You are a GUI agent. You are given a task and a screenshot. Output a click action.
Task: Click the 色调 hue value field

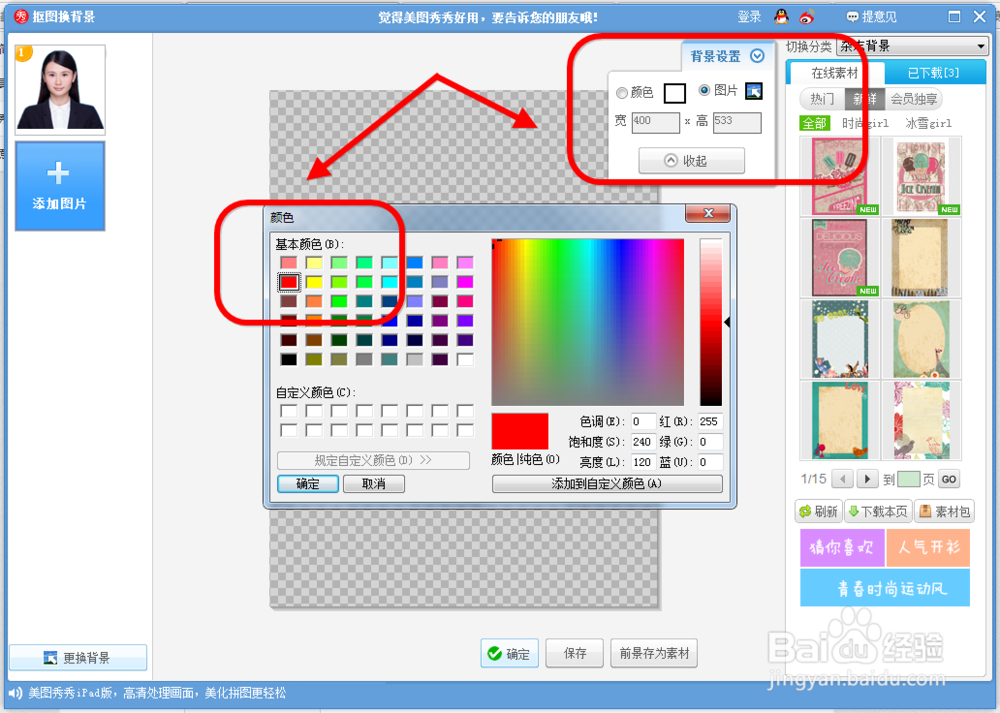click(643, 422)
